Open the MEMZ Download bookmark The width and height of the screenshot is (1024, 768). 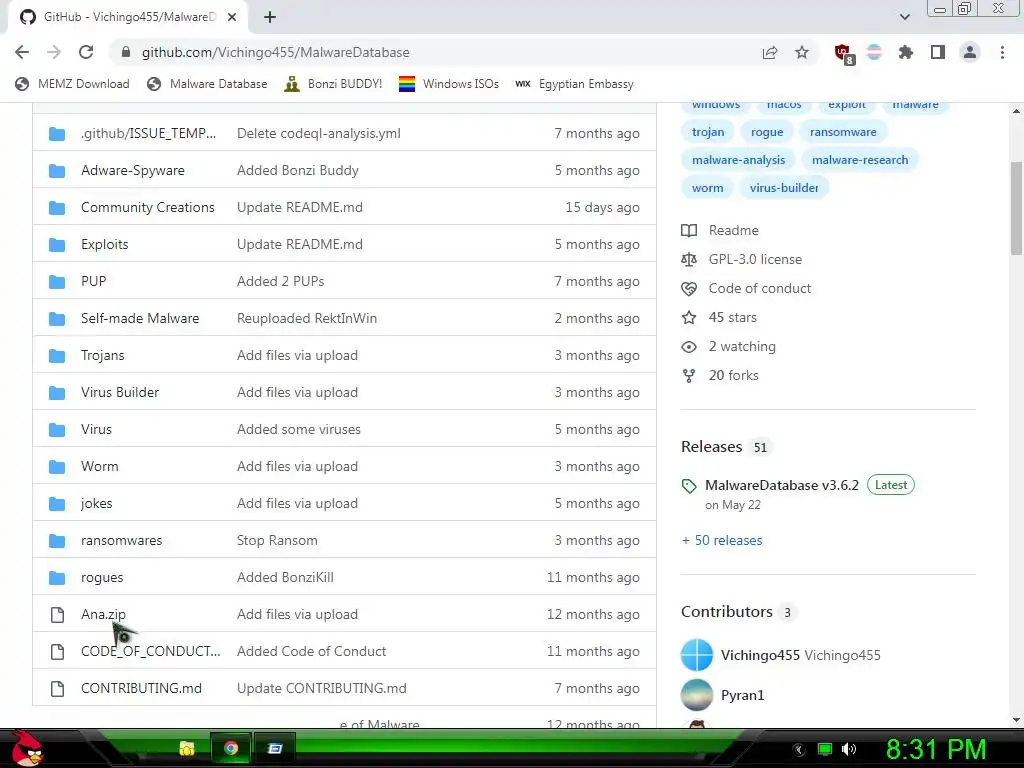72,84
